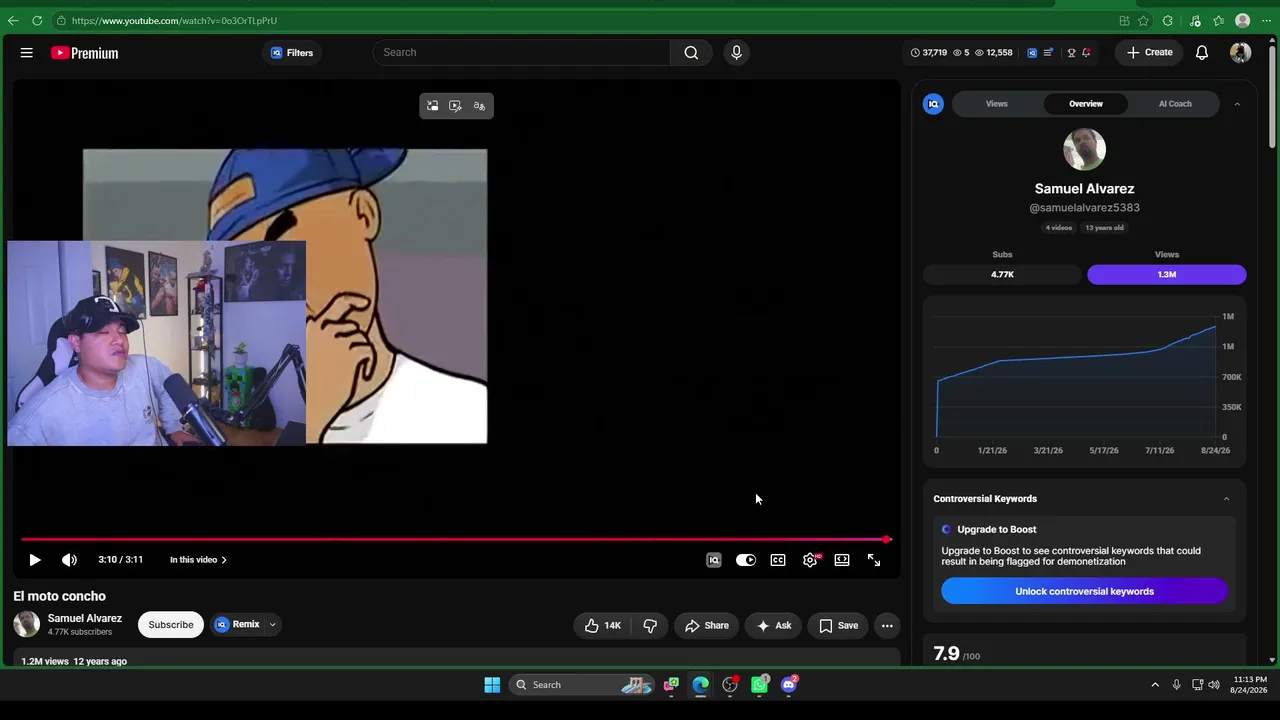Screen dimensions: 1280x720
Task: Click the vidIQ Remix button
Action: (x=237, y=625)
